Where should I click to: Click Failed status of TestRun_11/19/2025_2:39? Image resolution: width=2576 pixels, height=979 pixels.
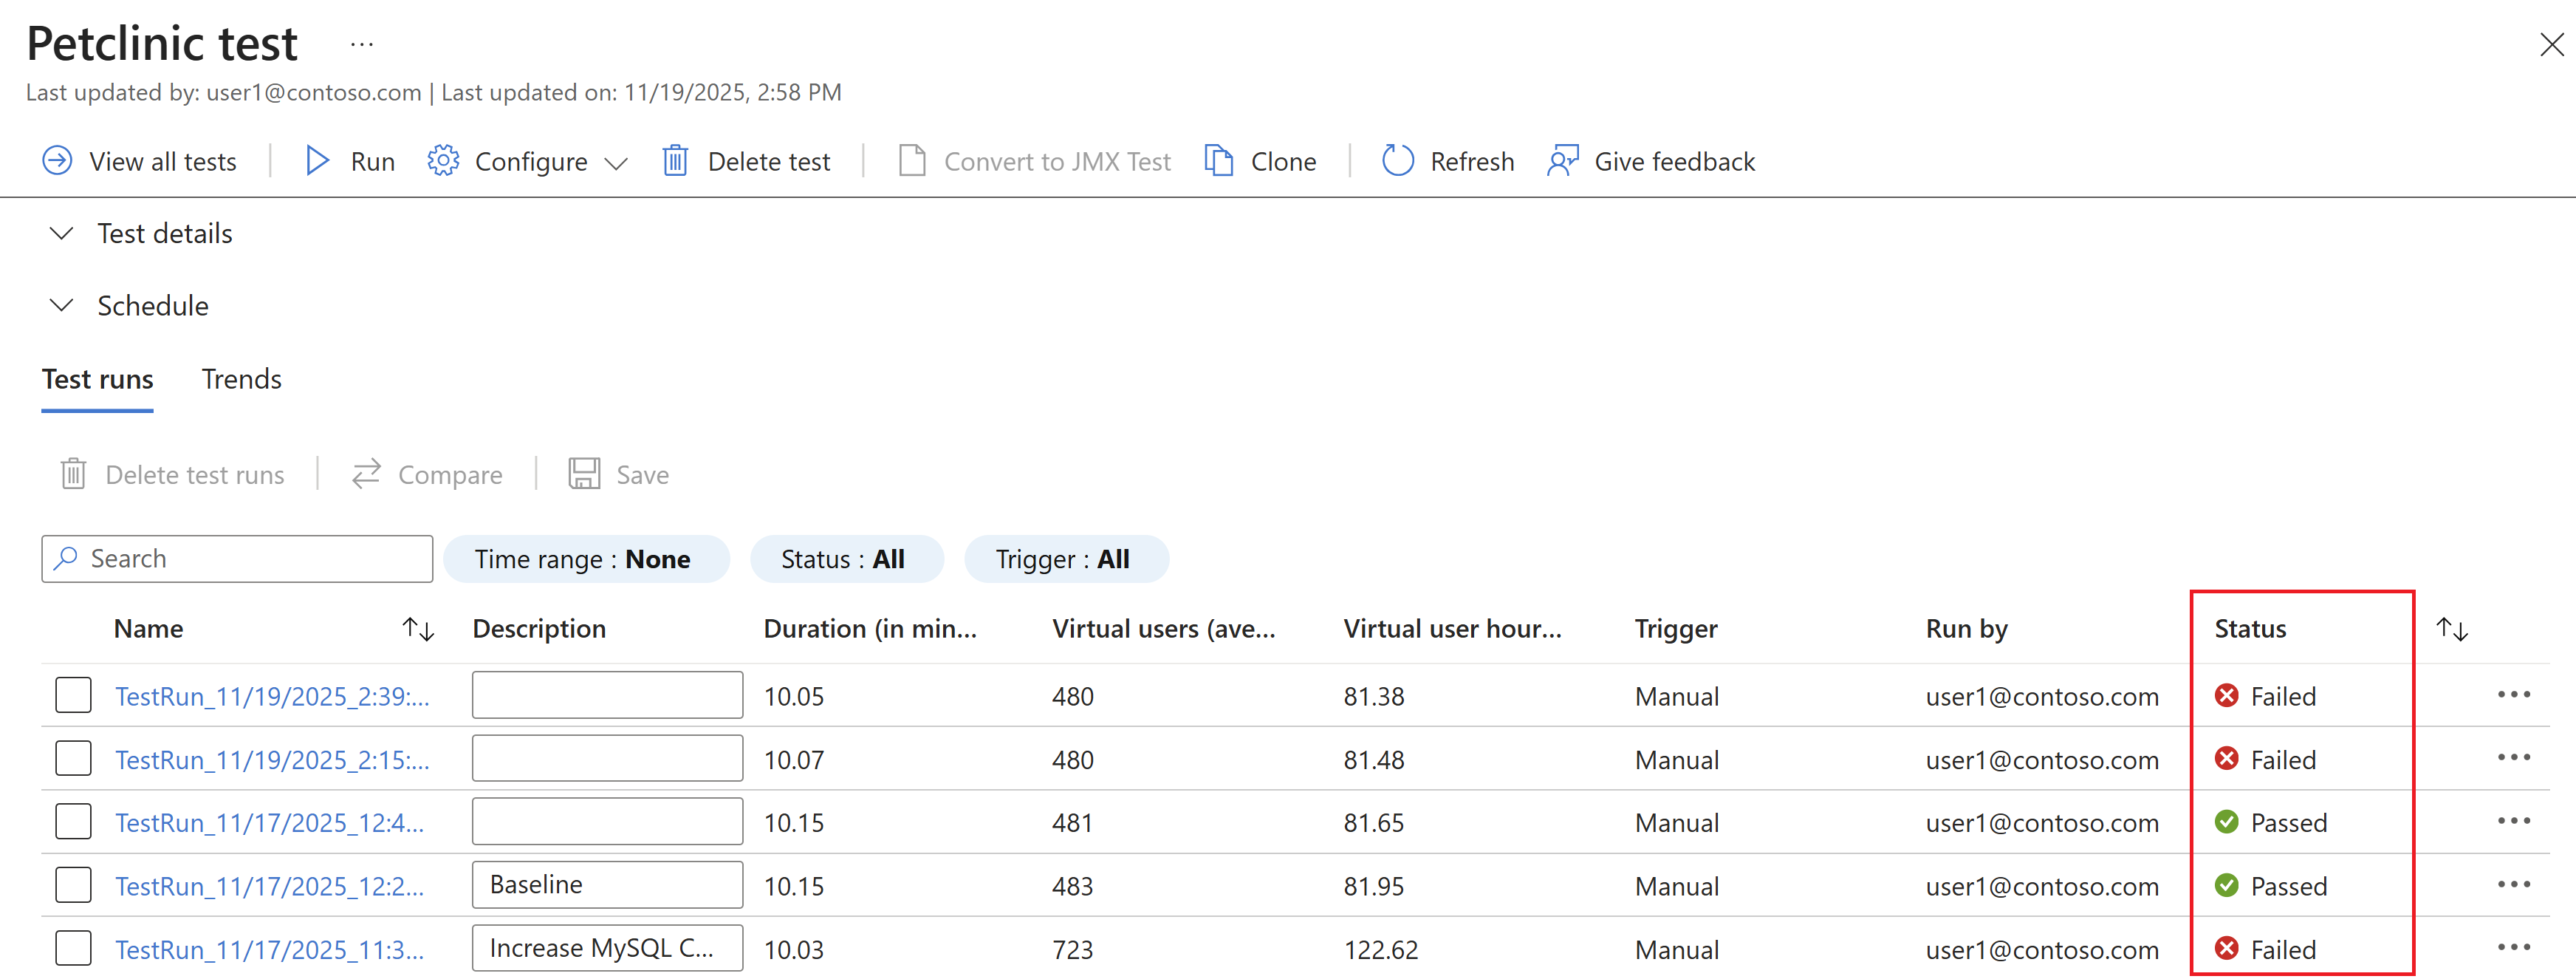[x=2265, y=696]
